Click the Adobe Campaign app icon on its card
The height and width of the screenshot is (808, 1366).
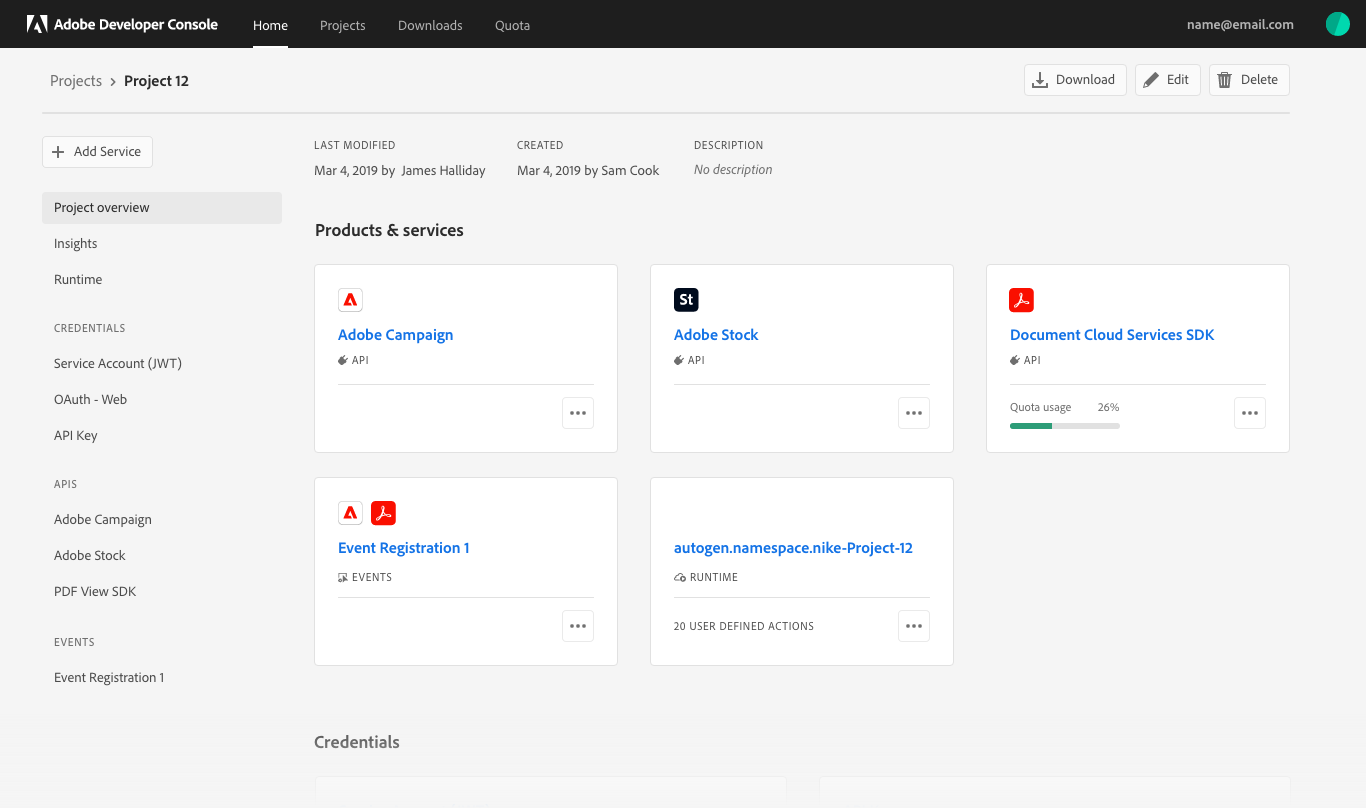click(x=350, y=299)
